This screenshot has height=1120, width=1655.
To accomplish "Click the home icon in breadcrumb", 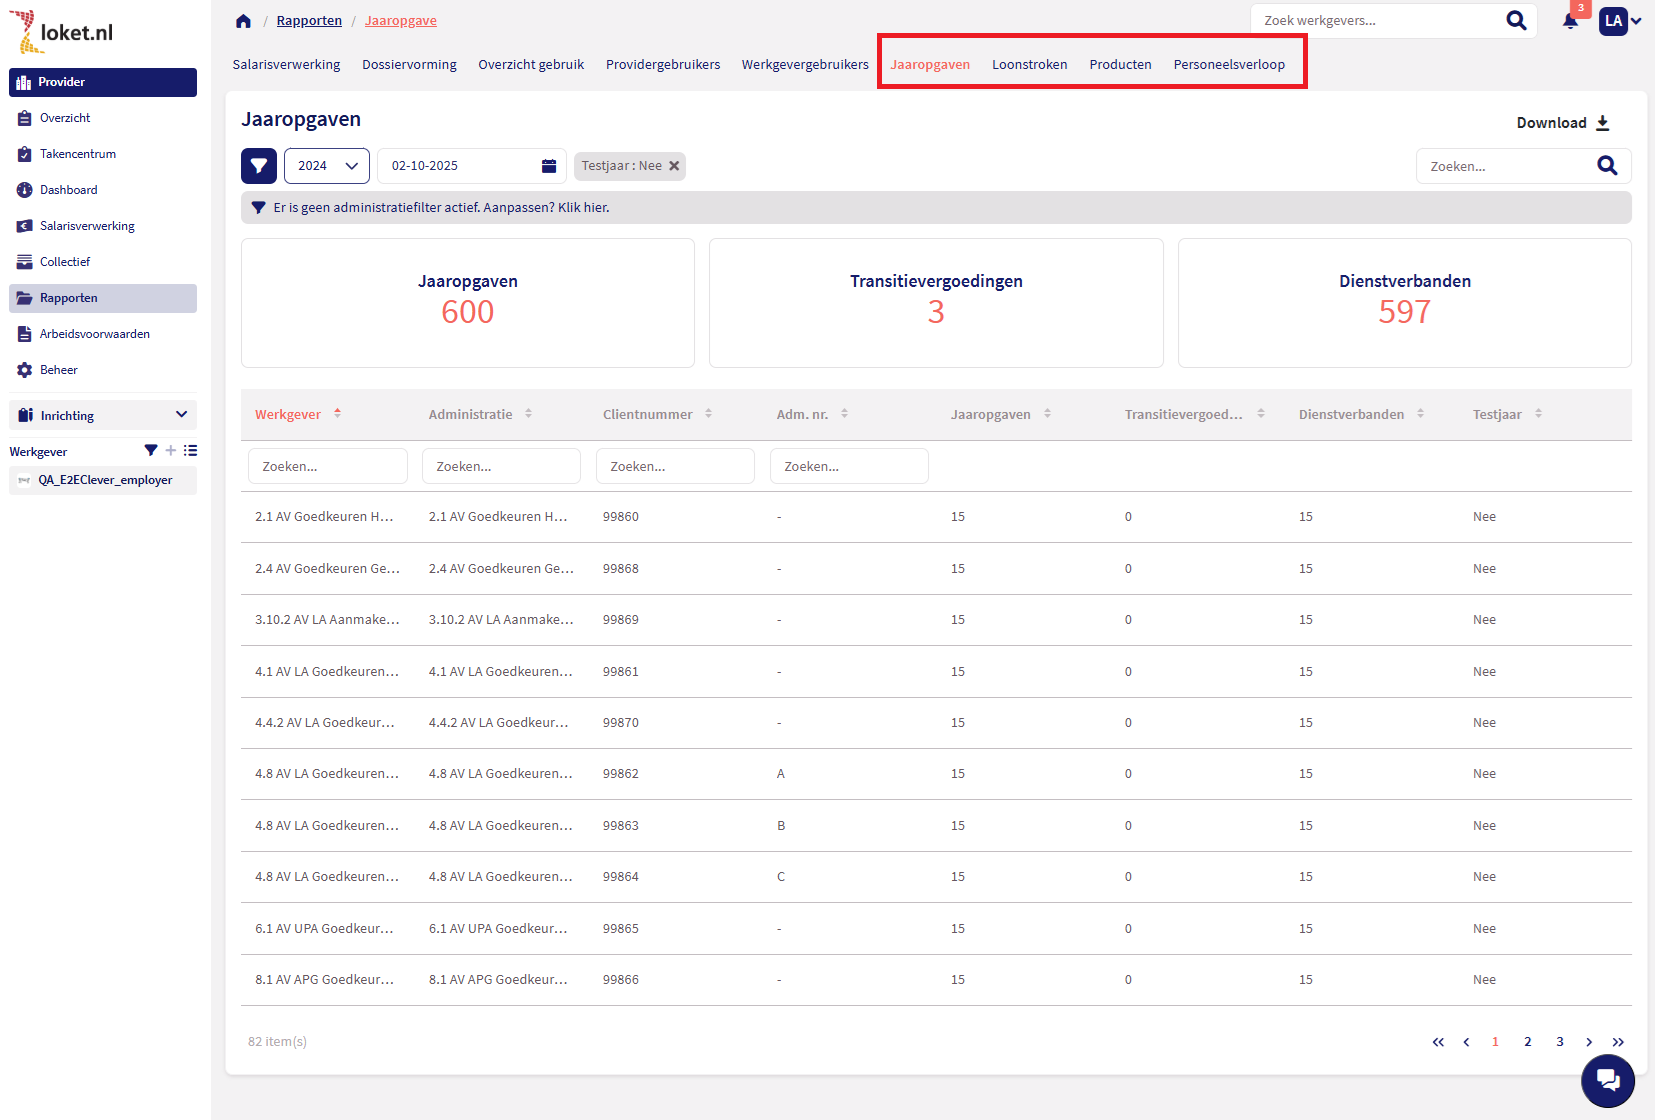I will 243,21.
